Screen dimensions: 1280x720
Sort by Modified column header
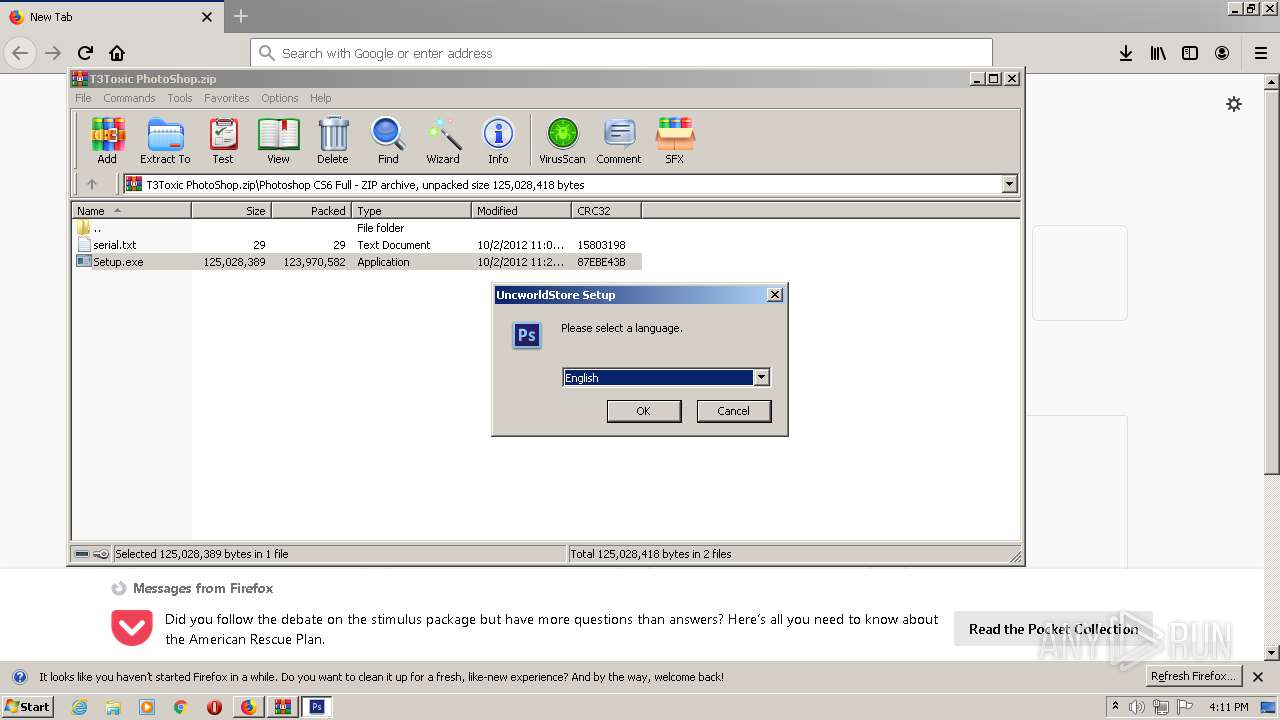(x=521, y=210)
